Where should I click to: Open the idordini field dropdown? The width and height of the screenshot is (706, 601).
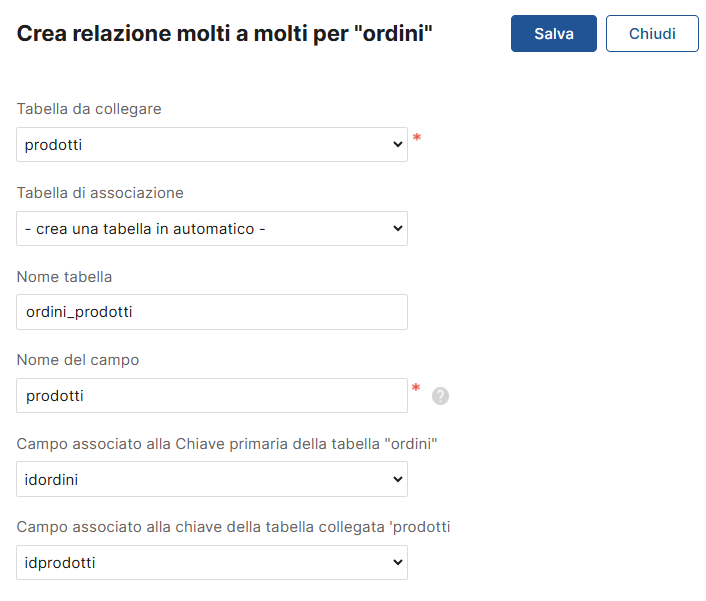[212, 480]
